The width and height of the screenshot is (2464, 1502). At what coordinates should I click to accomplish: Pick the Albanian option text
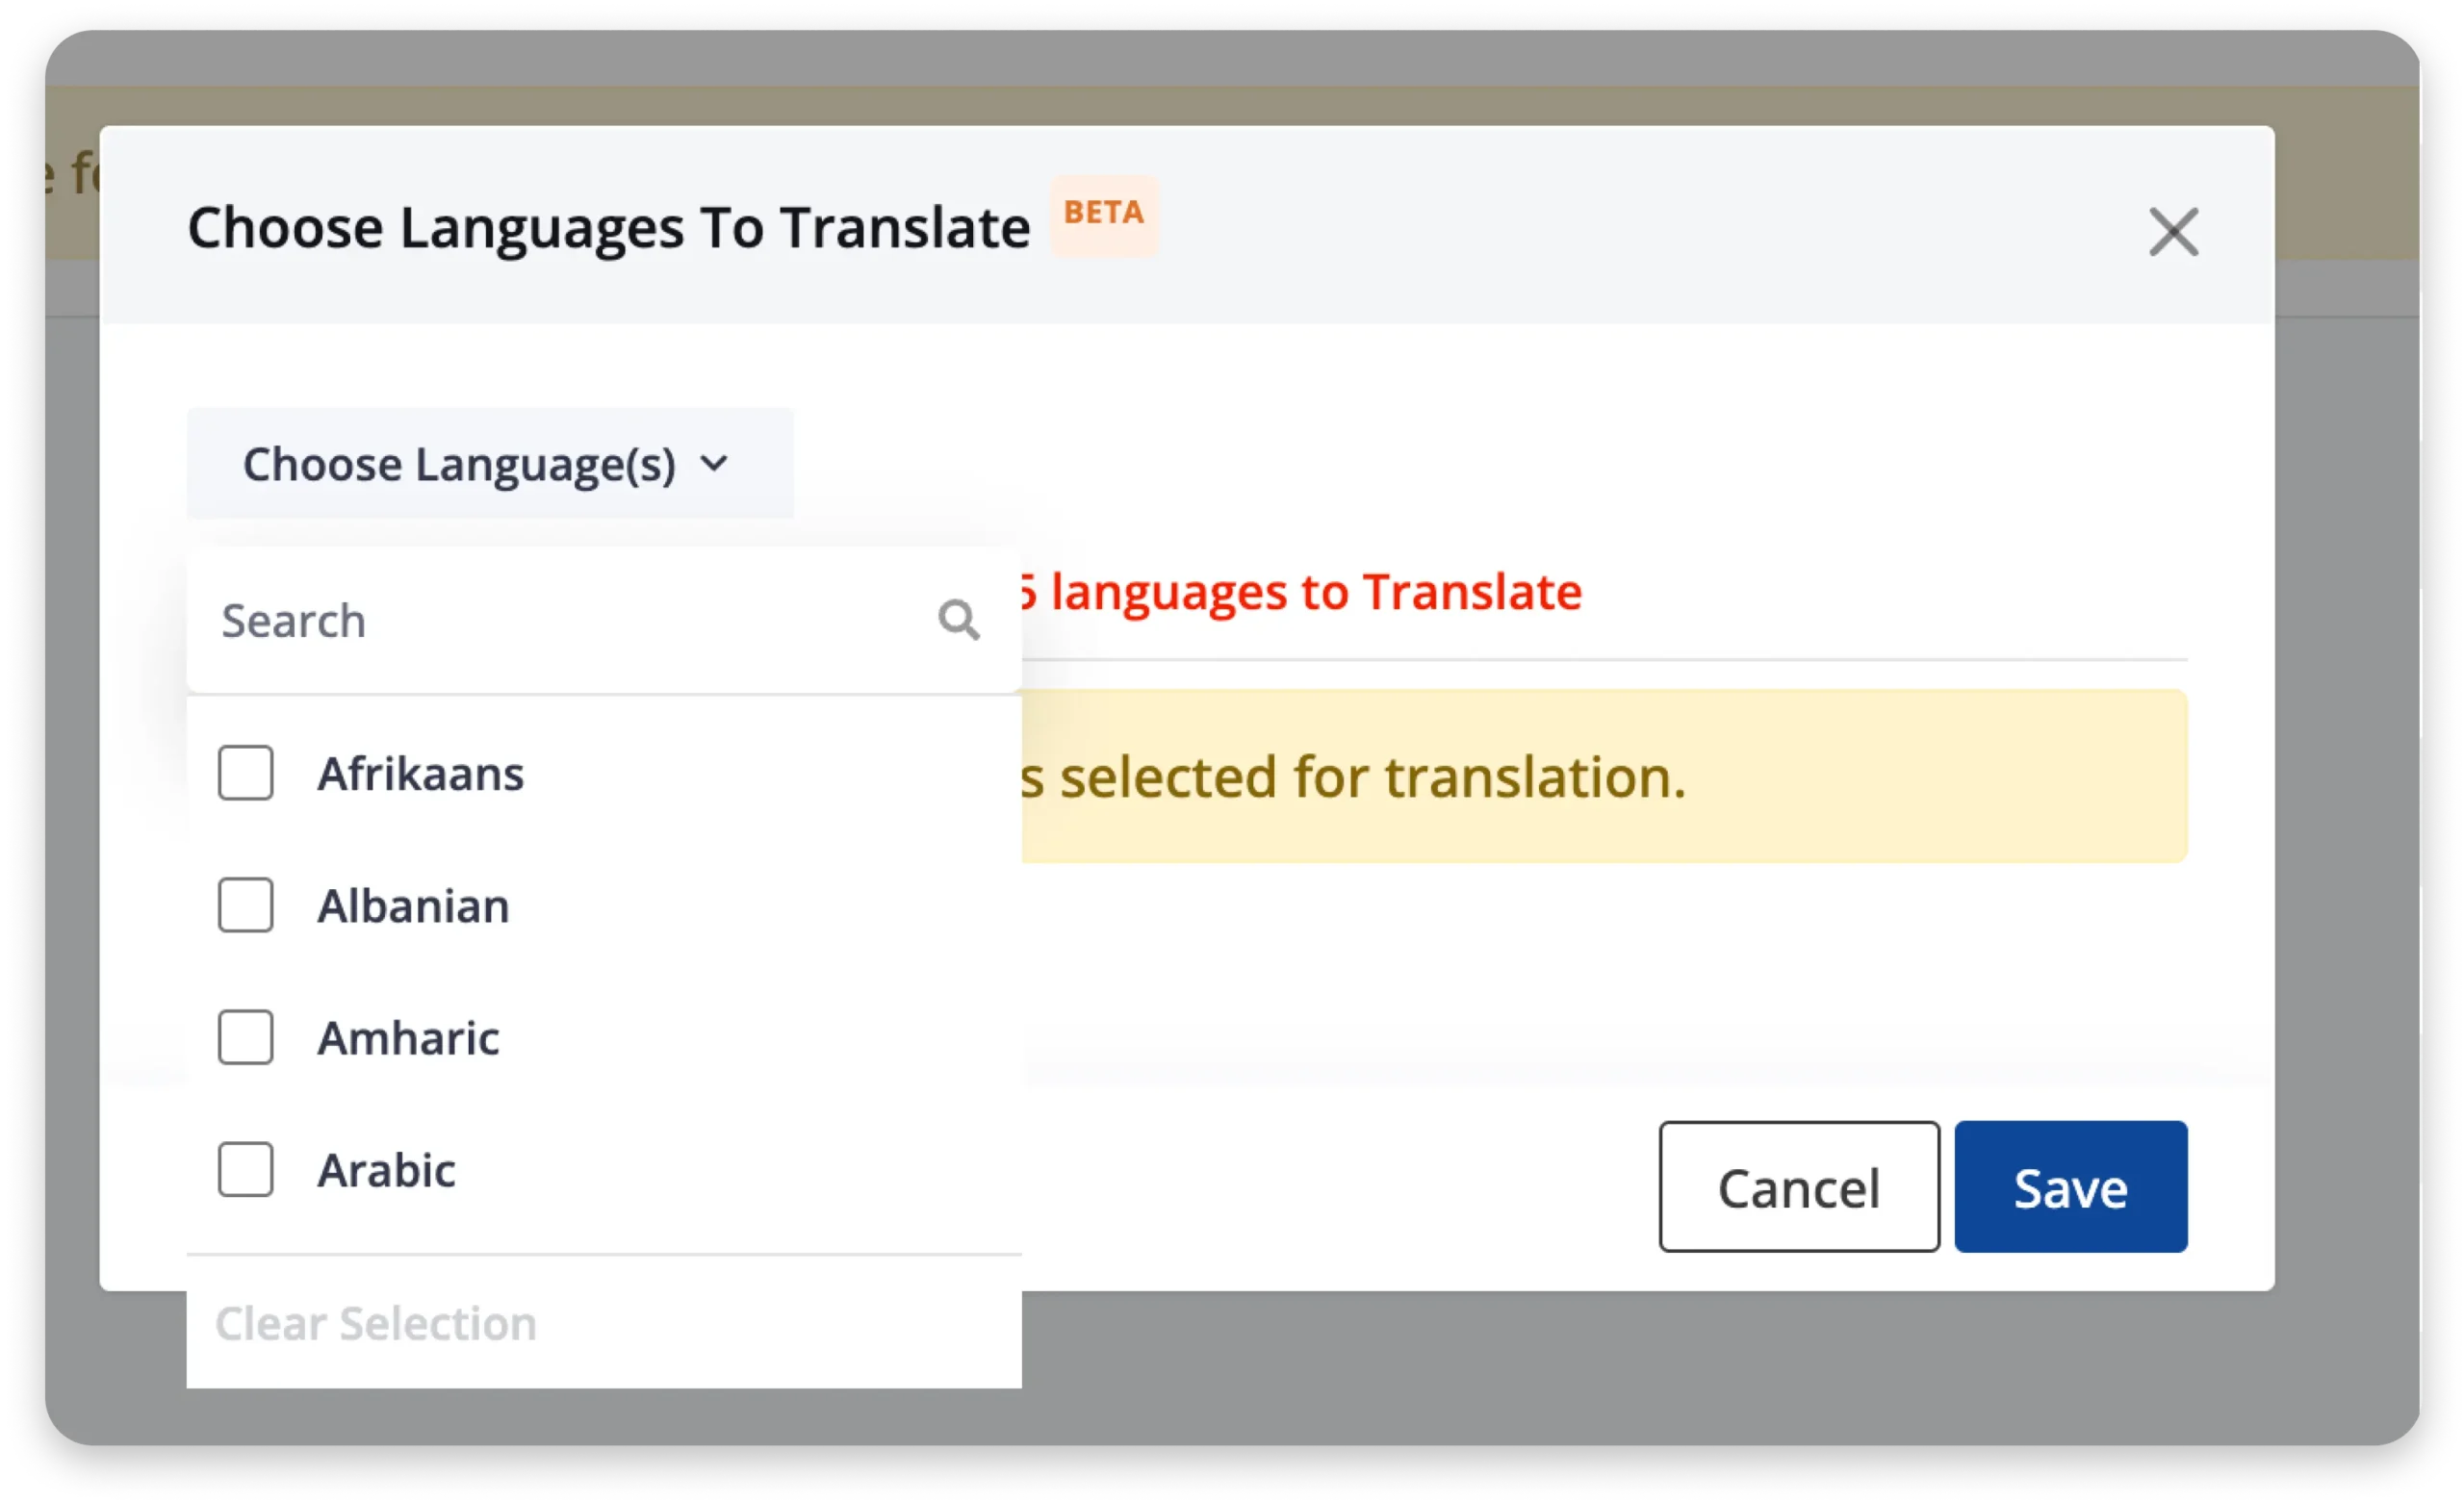[413, 906]
